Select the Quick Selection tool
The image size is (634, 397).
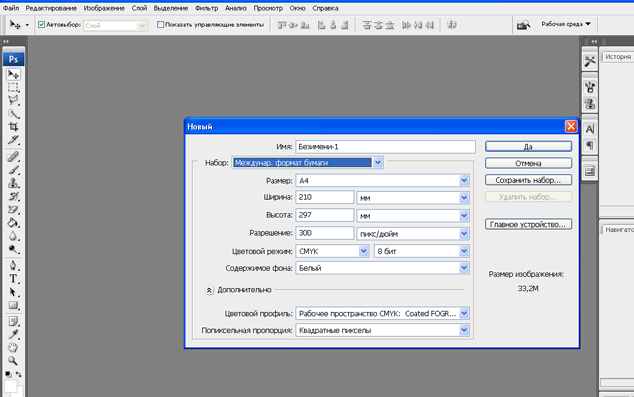(x=13, y=114)
